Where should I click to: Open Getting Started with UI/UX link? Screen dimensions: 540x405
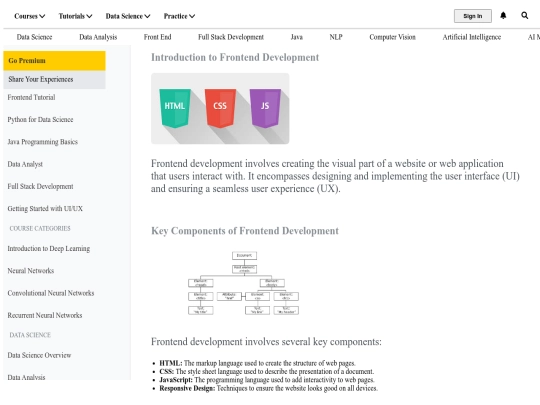45,209
